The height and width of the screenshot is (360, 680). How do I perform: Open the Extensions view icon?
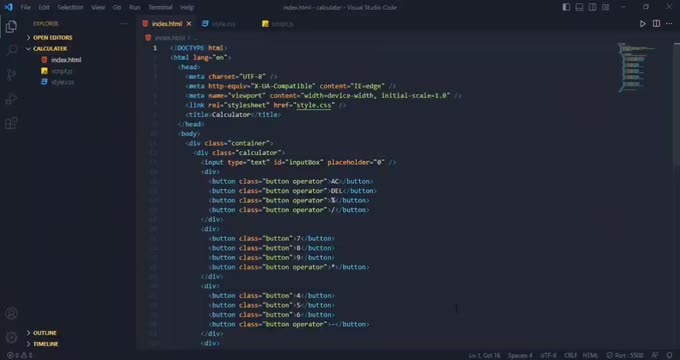point(11,123)
